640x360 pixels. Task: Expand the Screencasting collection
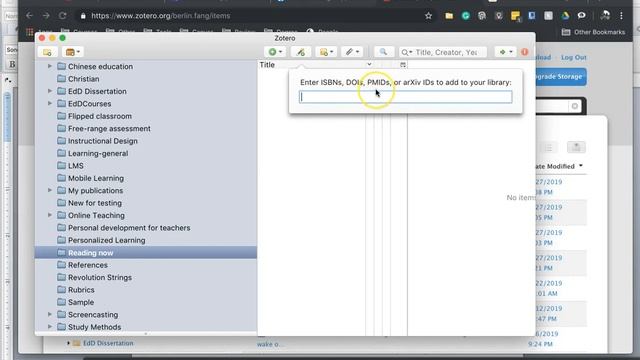(50, 314)
